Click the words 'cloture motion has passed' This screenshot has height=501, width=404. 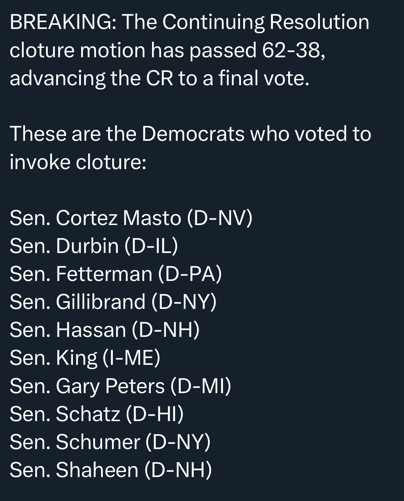(x=133, y=50)
